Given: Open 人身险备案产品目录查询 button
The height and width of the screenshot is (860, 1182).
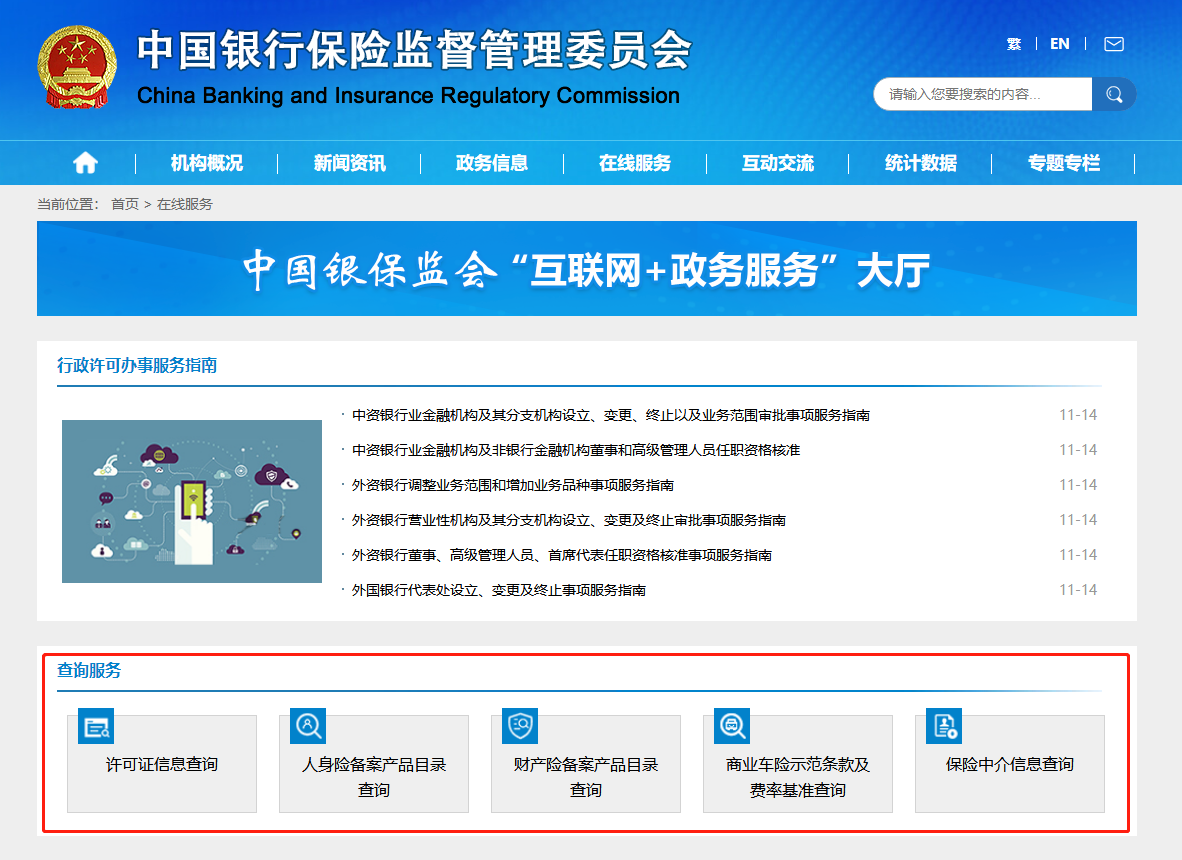Looking at the screenshot, I should 374,764.
